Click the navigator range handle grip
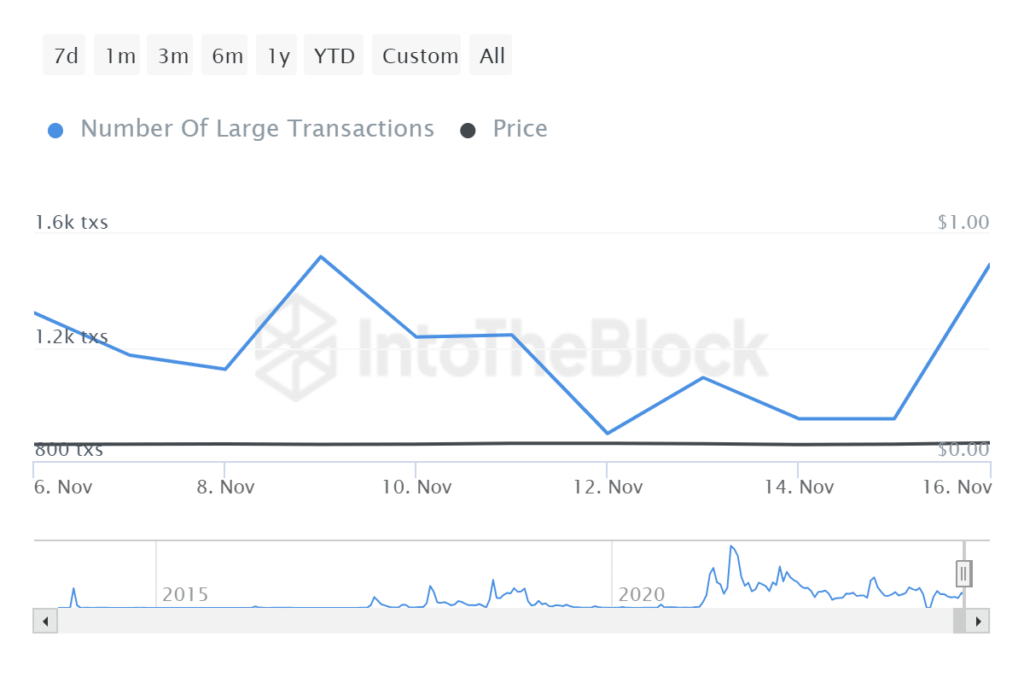Screen dimensions: 1024x683 click(x=963, y=573)
